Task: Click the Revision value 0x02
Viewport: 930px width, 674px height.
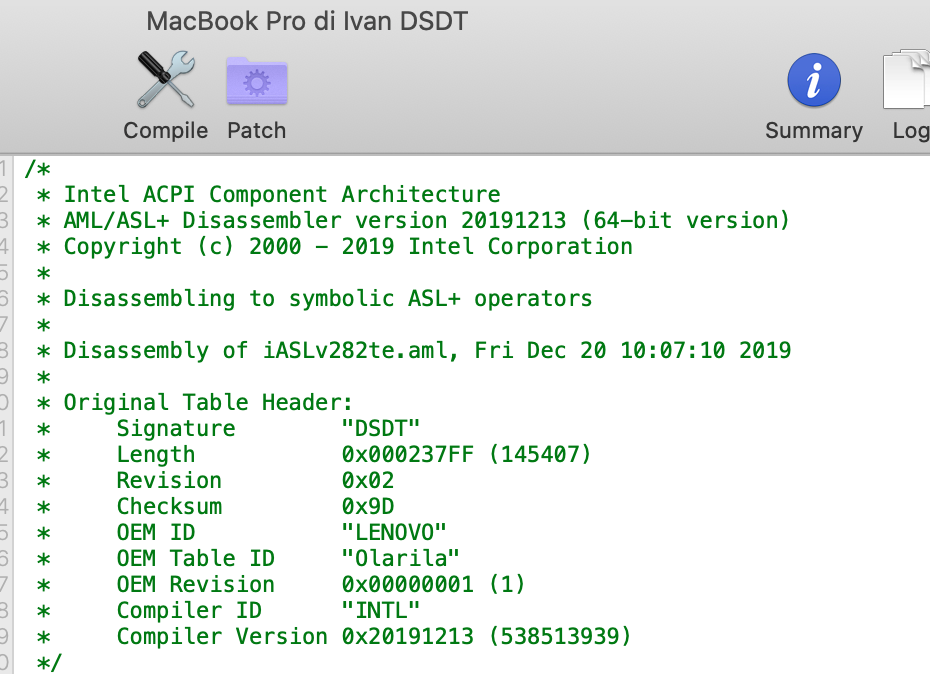Action: point(368,481)
